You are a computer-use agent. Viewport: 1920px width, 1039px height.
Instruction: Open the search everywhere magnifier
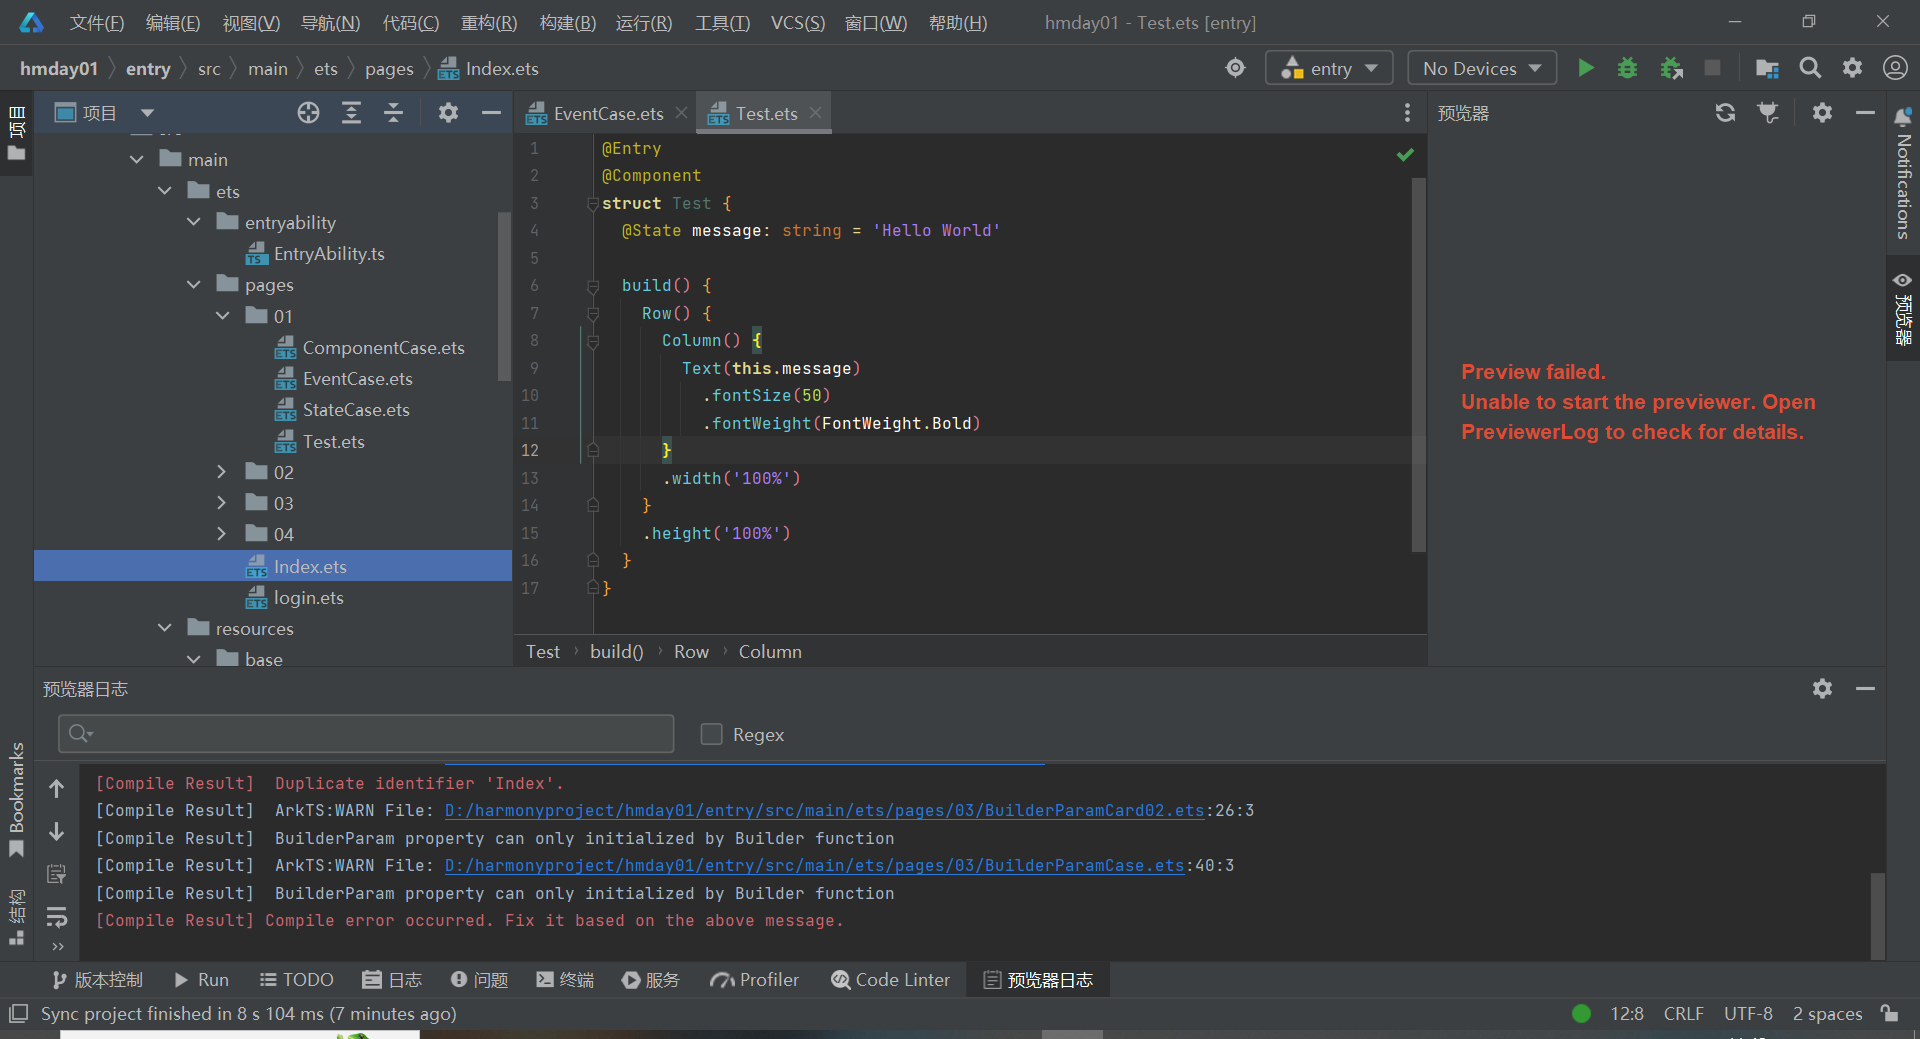pos(1810,68)
